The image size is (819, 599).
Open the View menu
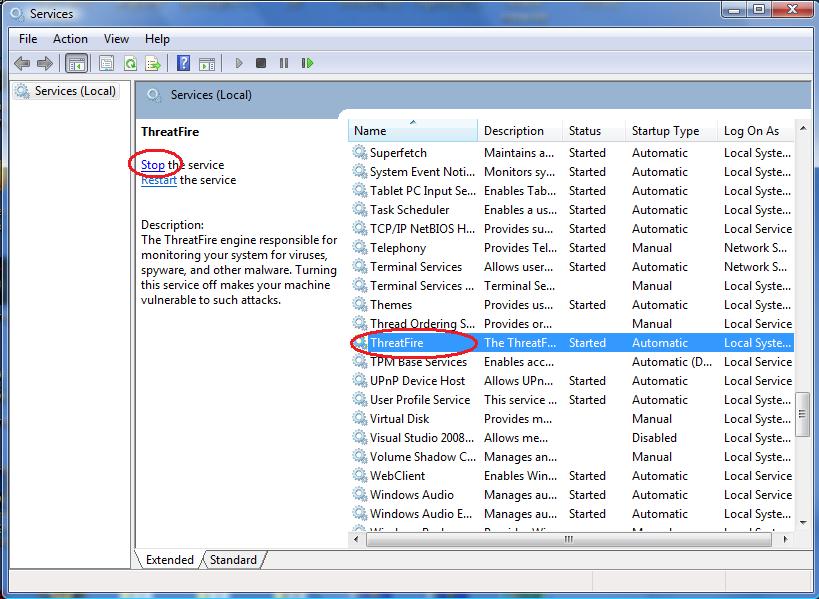click(x=116, y=39)
